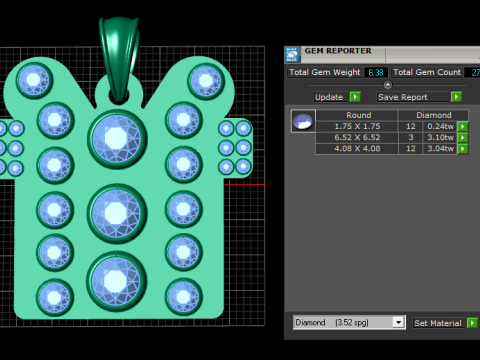
Task: Select the top-right corner gem on pendant
Action: tap(206, 81)
